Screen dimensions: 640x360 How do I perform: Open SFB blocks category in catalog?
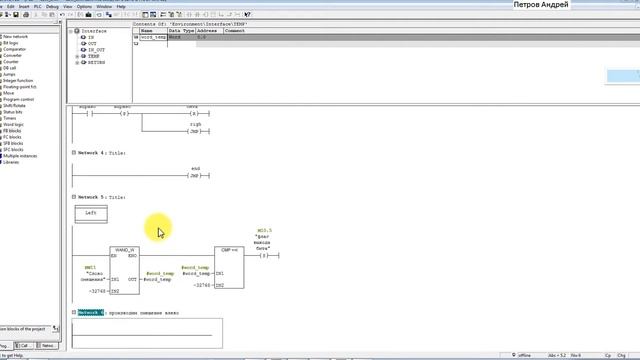(13, 144)
